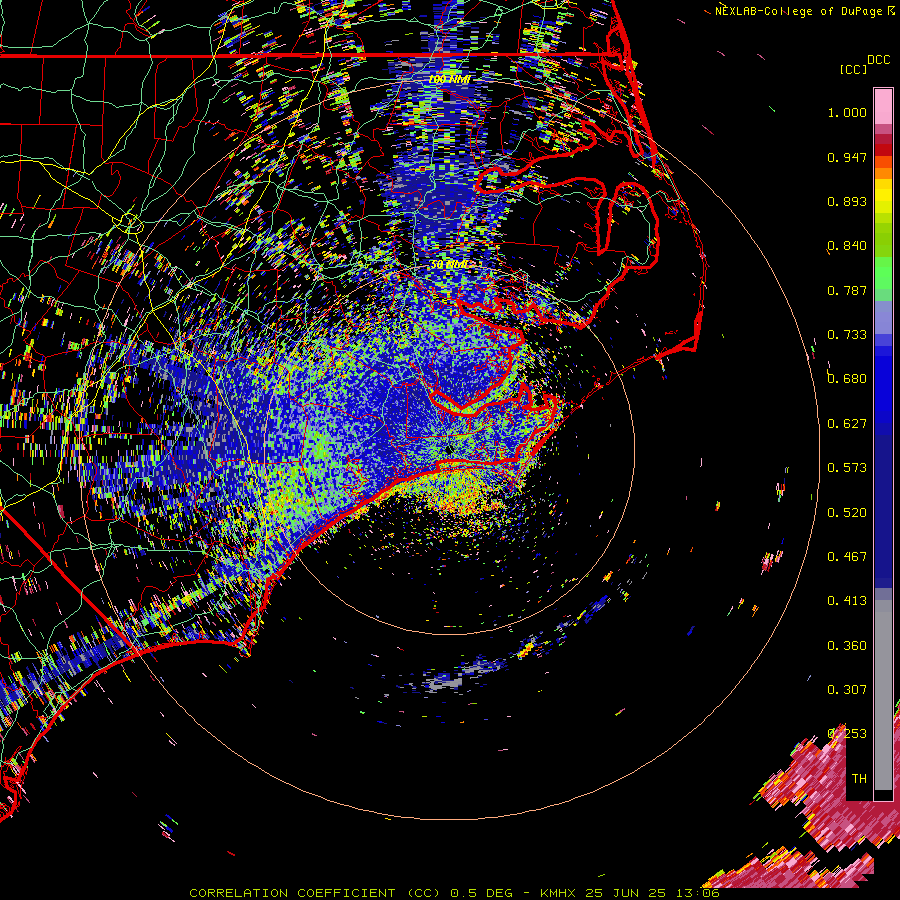Click the DCC legend title
Image resolution: width=900 pixels, height=900 pixels.
tap(878, 60)
